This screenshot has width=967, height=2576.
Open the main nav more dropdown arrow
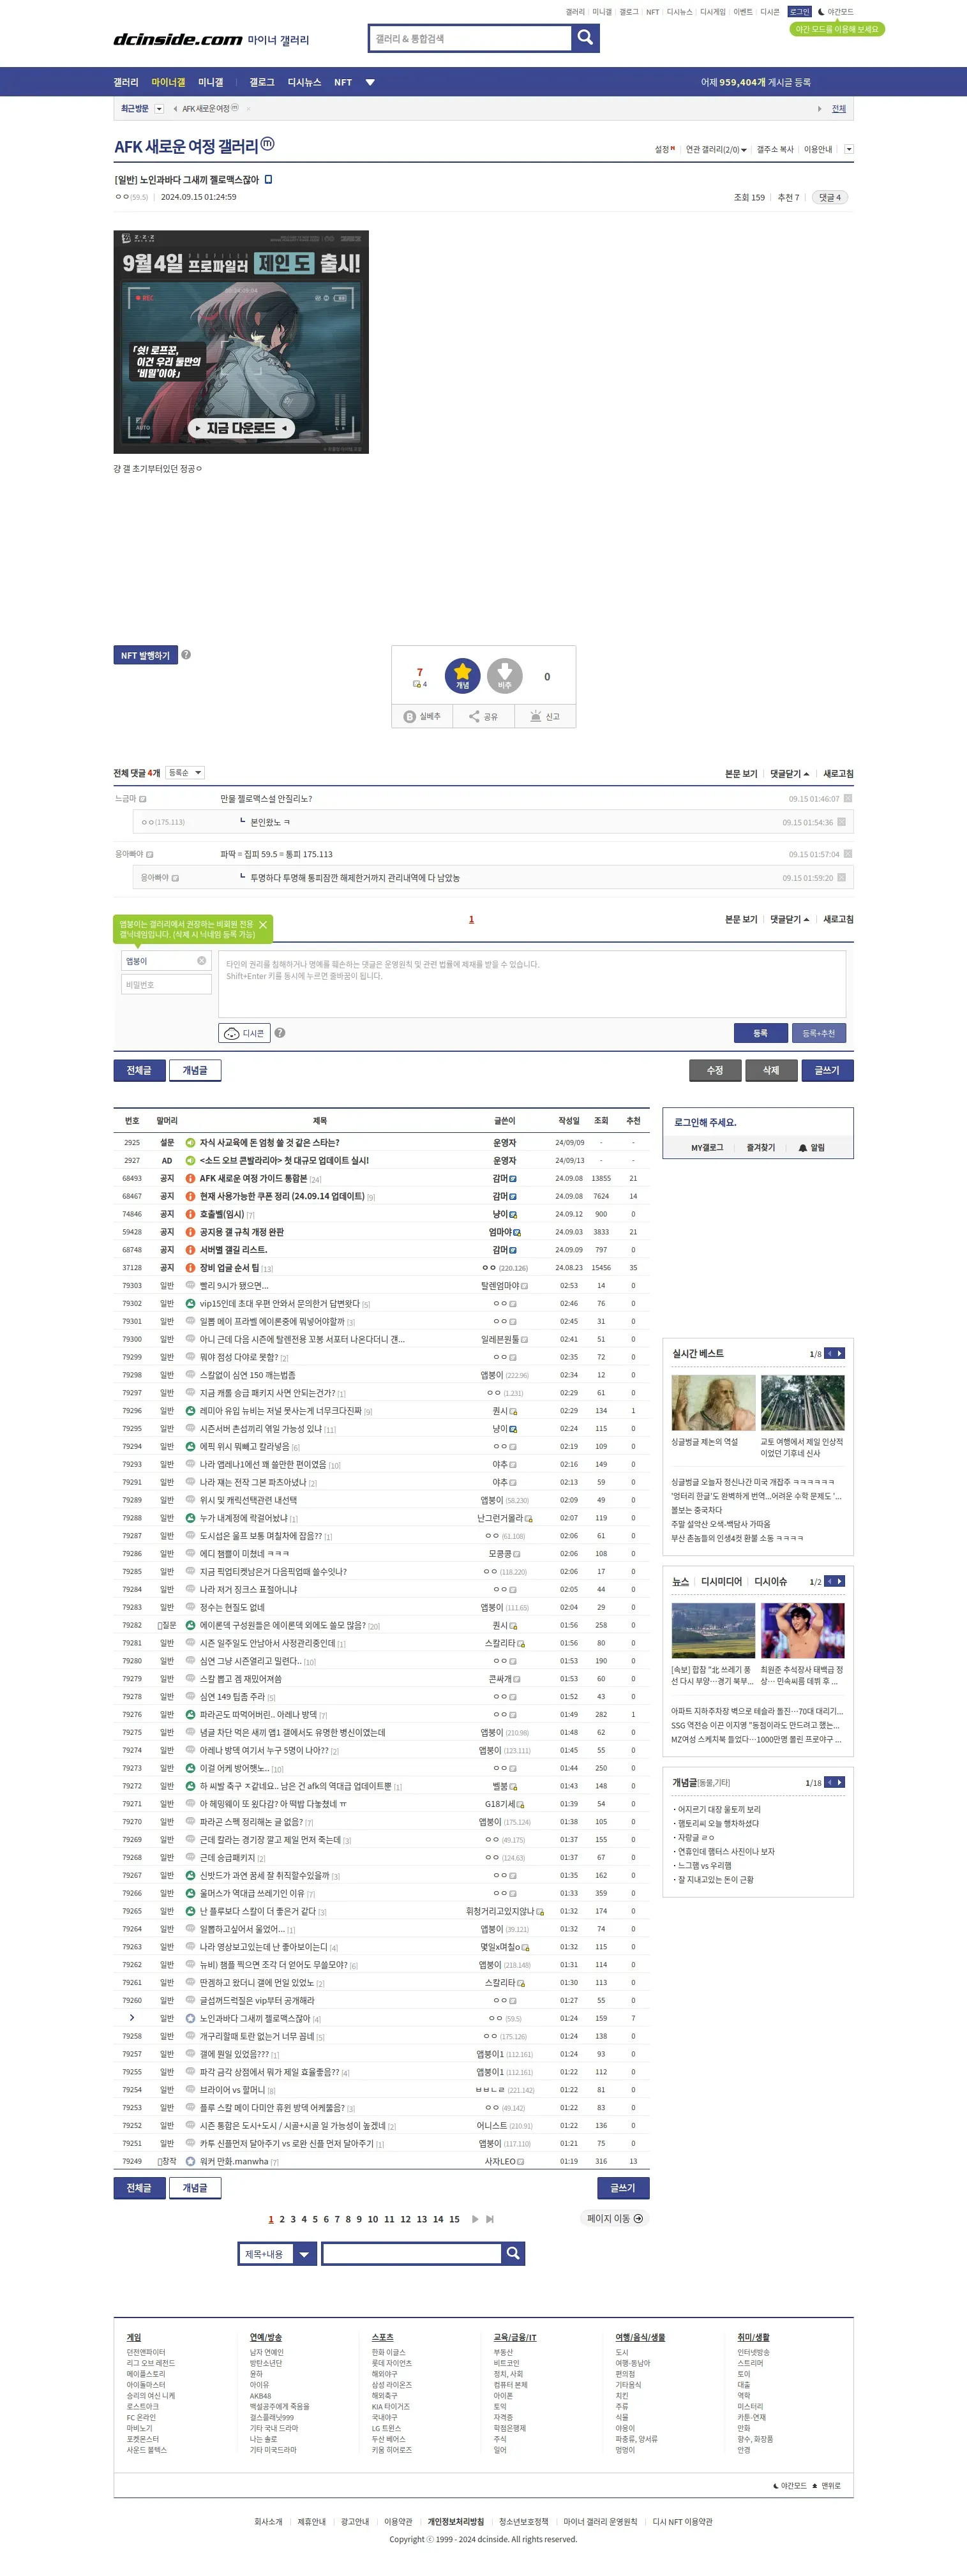pyautogui.click(x=370, y=82)
